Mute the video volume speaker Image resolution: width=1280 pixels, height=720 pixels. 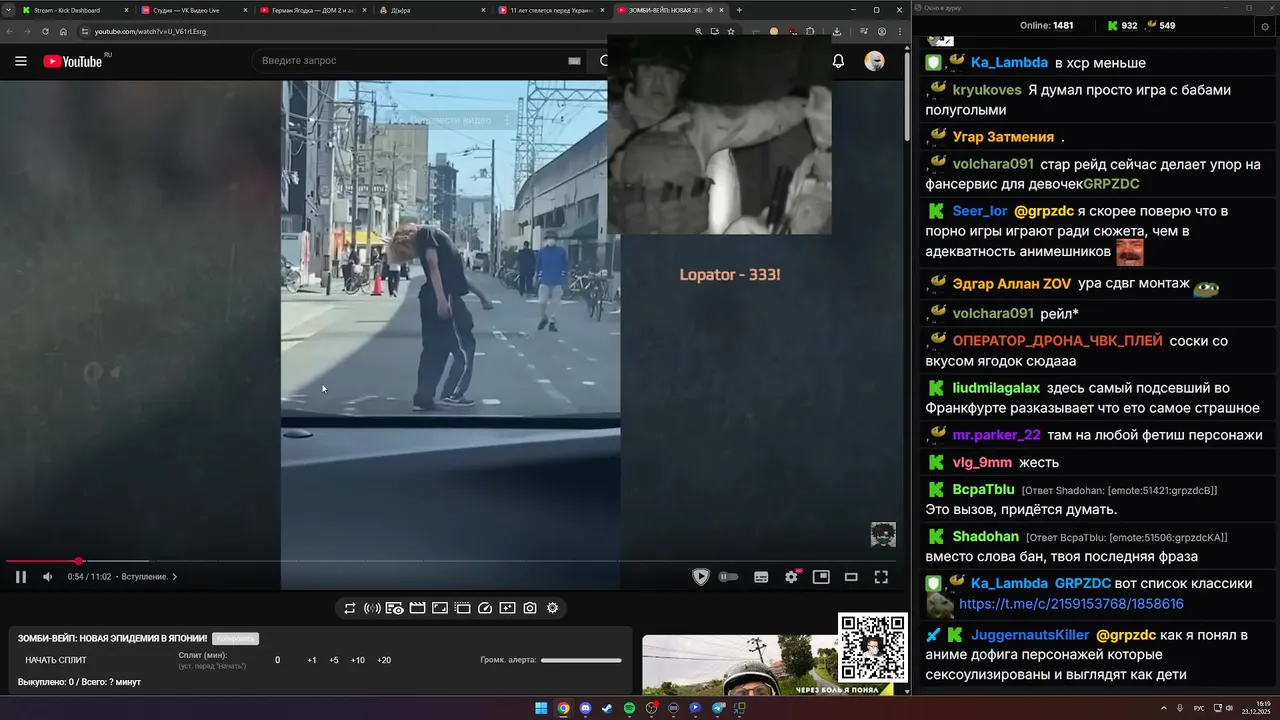tap(47, 577)
